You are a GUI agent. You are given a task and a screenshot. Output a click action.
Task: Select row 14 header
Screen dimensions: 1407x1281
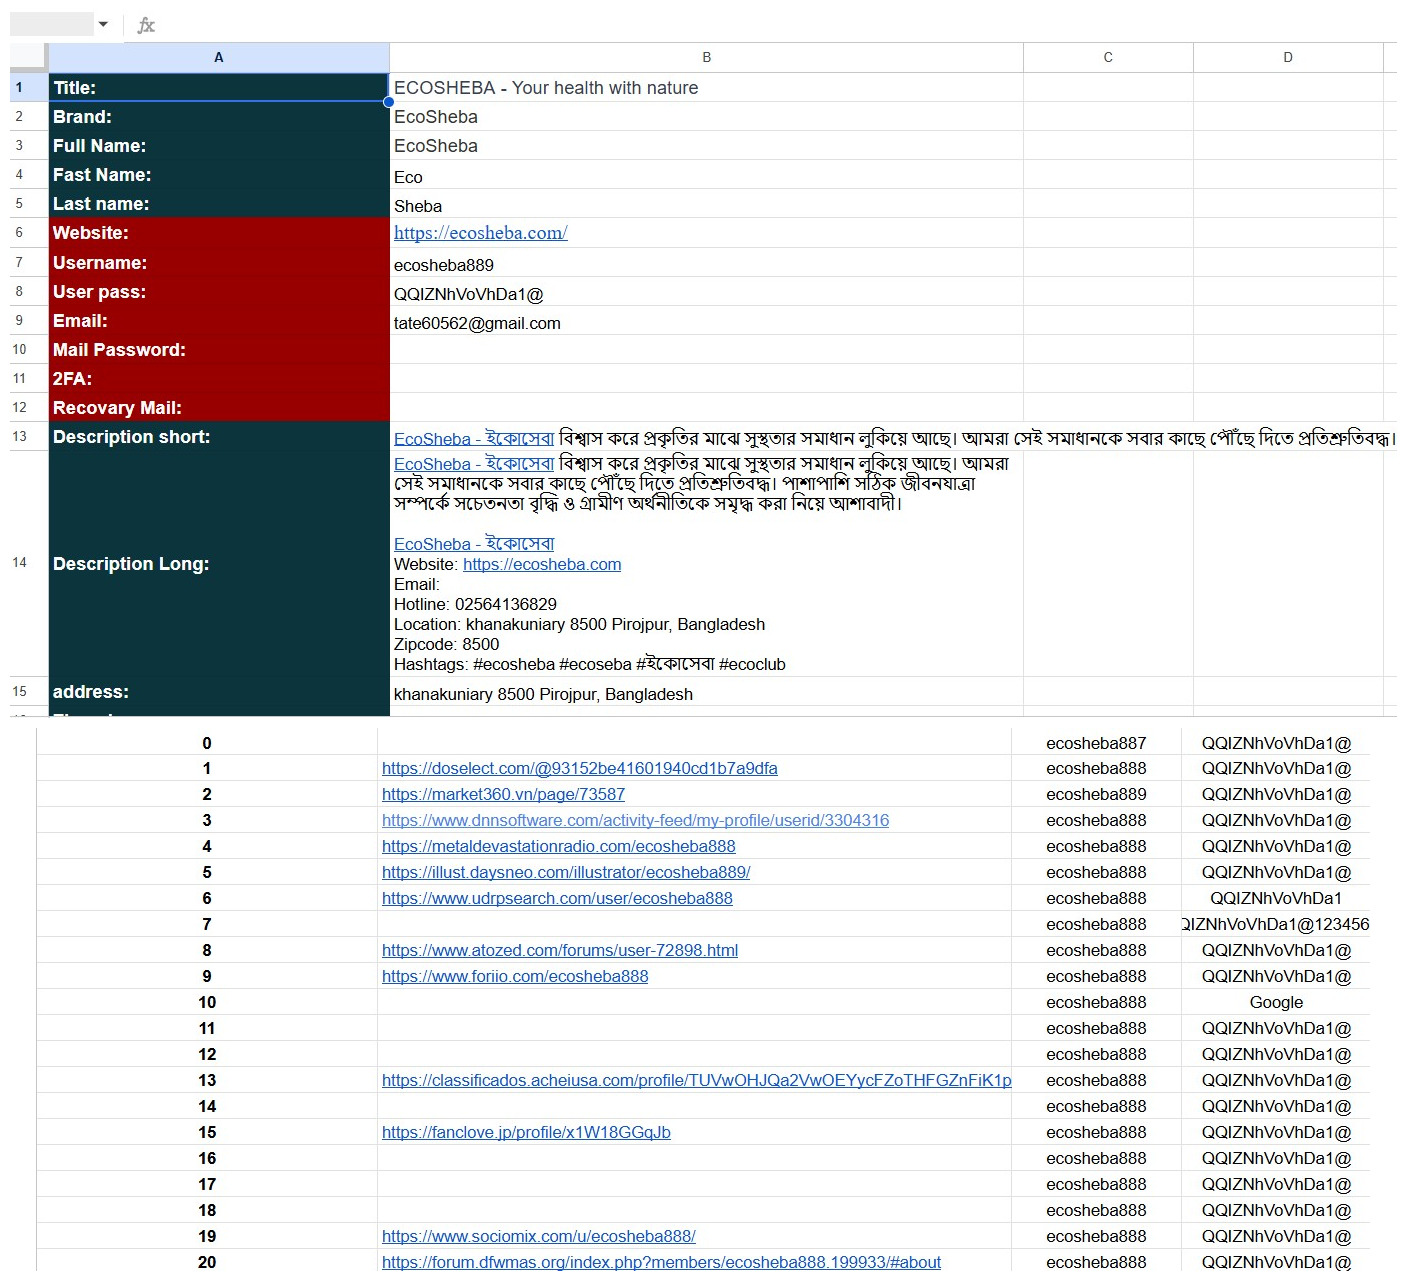[20, 563]
